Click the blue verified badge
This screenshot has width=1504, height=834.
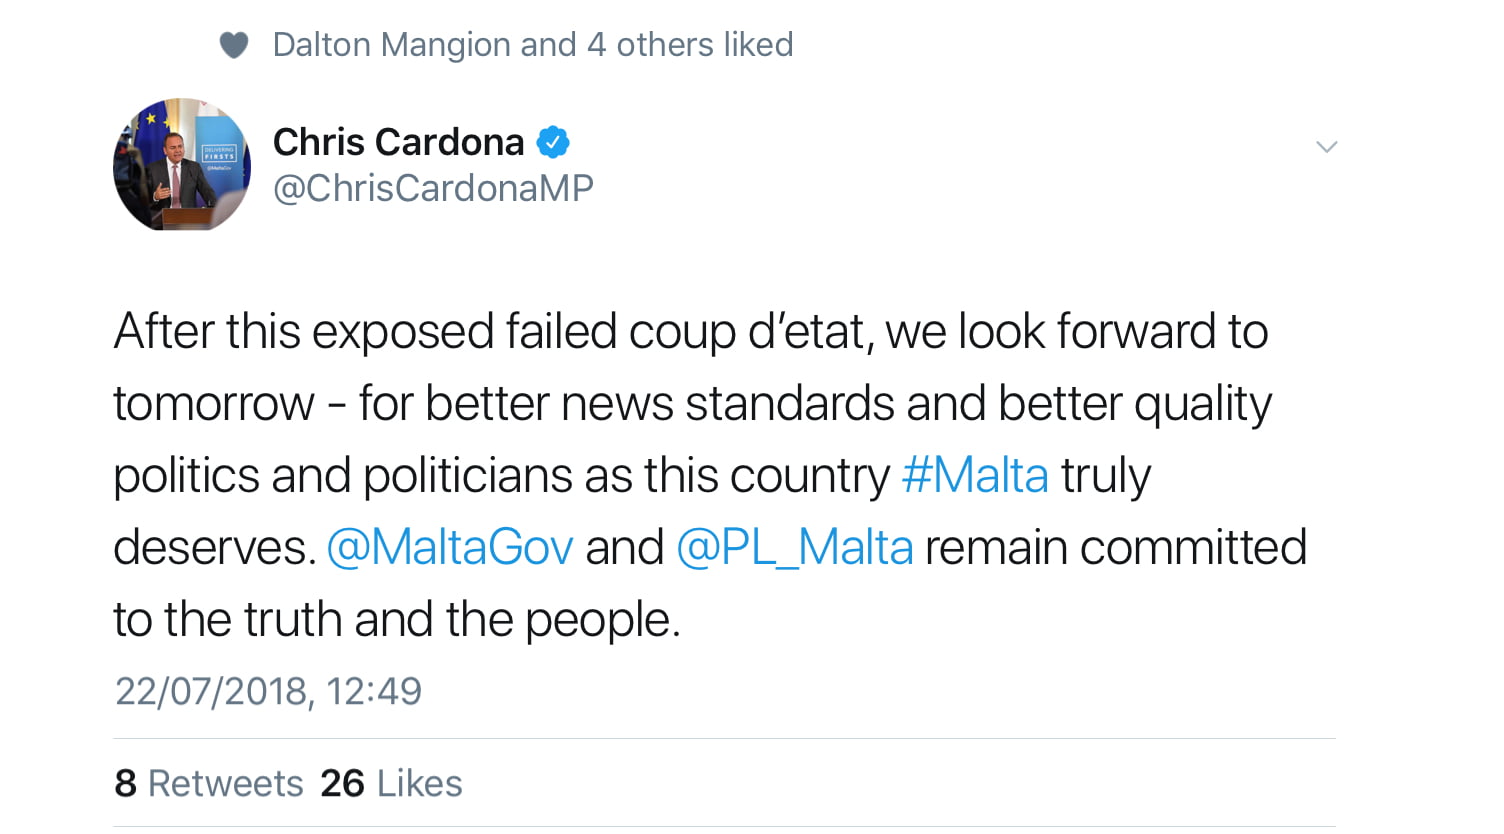coord(553,143)
